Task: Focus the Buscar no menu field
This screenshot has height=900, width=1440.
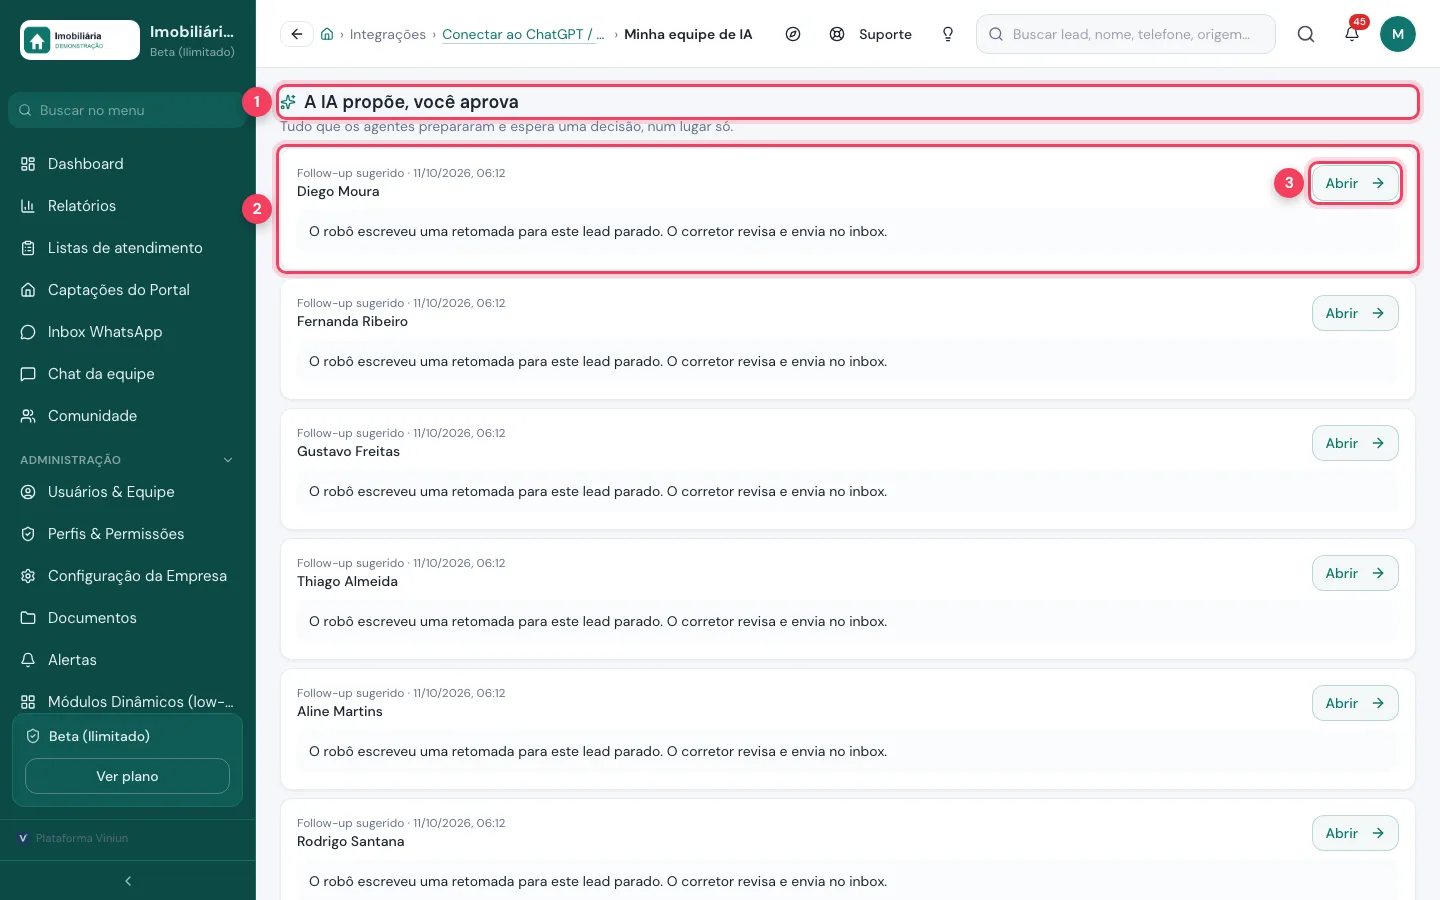Action: pos(128,110)
